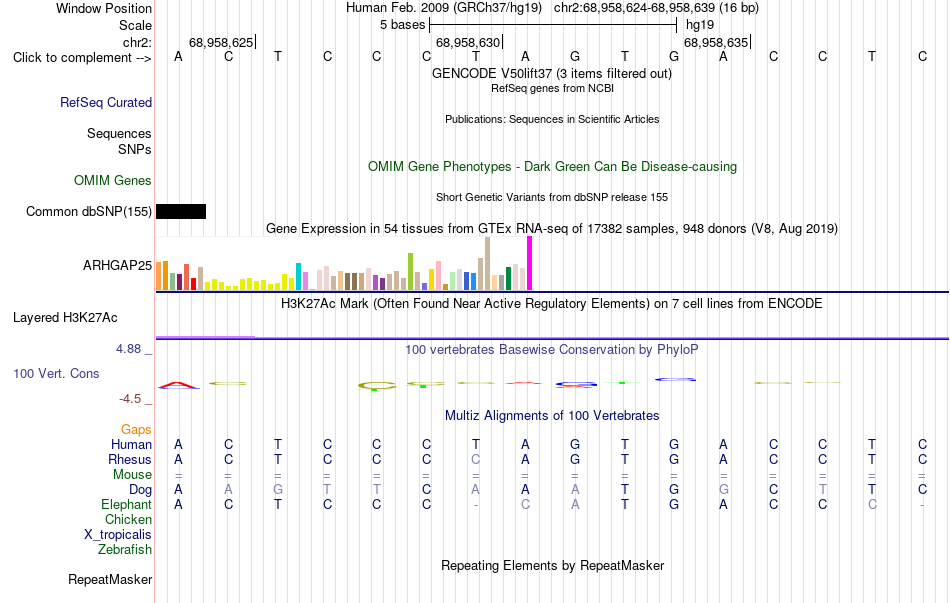Click the GTEx Gene Expression track title
The image size is (950, 603).
[x=552, y=228]
